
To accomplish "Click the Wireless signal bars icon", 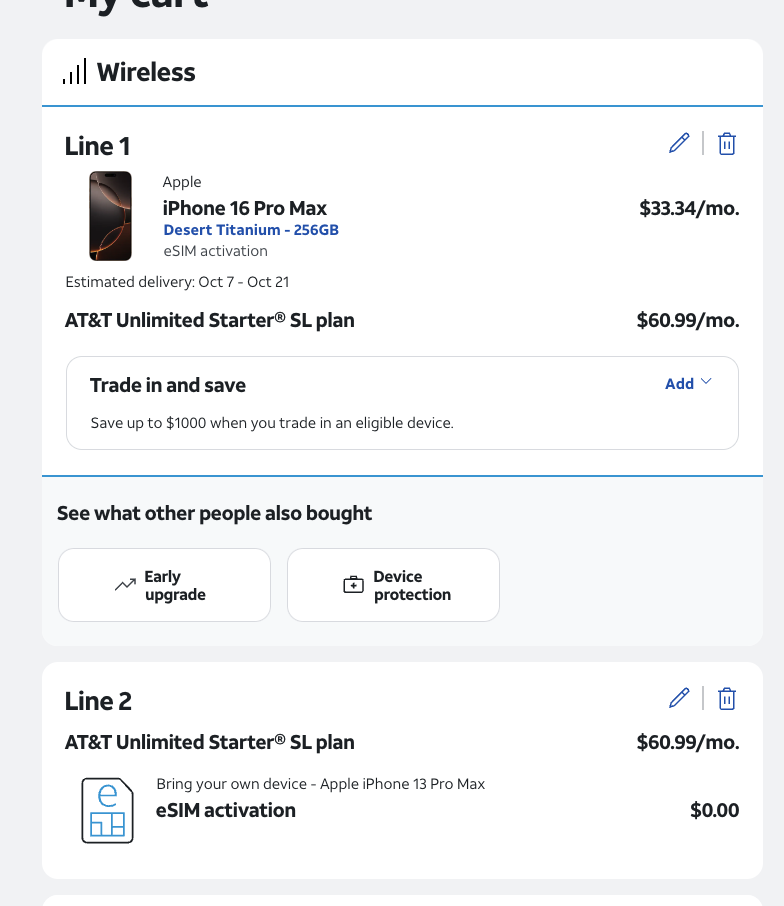I will coord(75,71).
